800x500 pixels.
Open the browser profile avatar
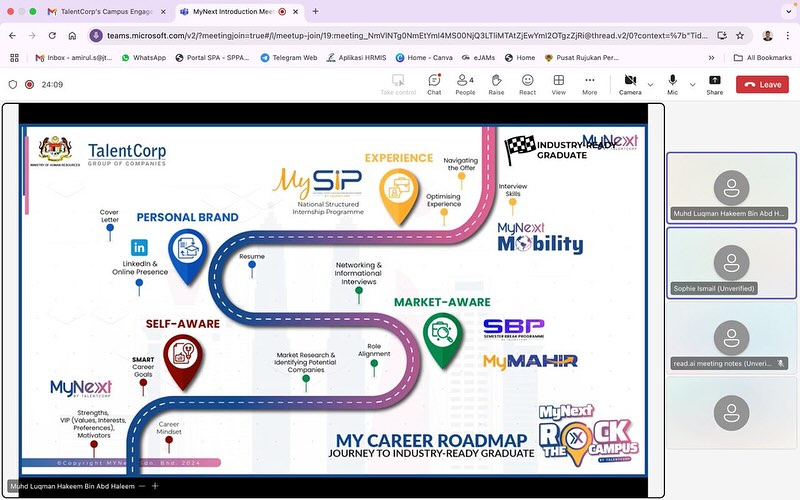coord(767,36)
